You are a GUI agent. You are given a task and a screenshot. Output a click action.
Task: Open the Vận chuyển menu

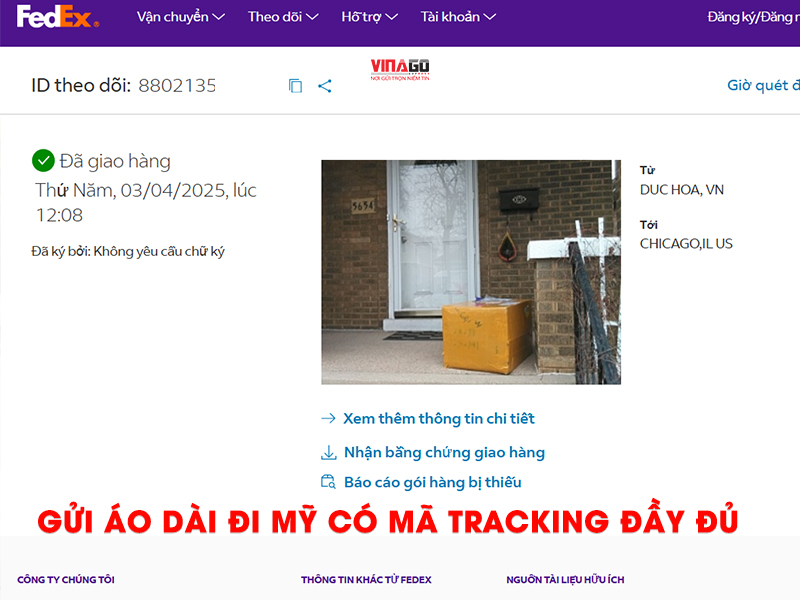point(181,17)
